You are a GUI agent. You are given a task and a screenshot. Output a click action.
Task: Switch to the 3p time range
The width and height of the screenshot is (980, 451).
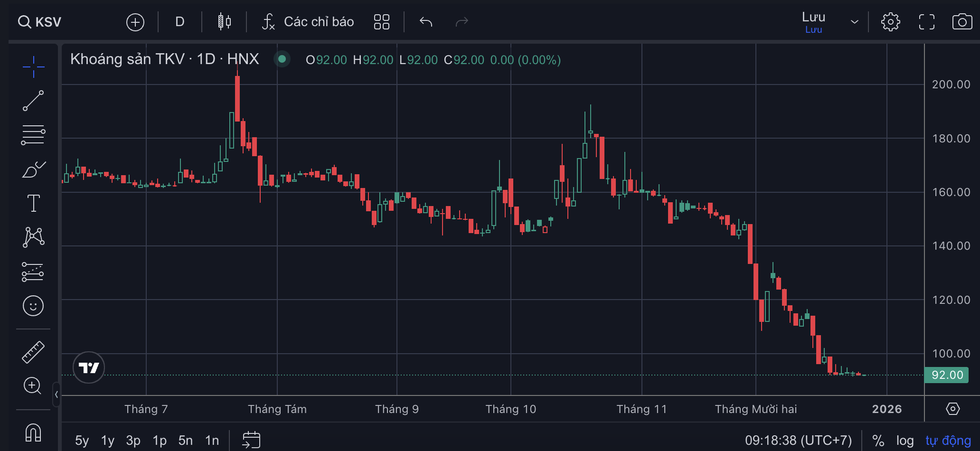click(133, 440)
